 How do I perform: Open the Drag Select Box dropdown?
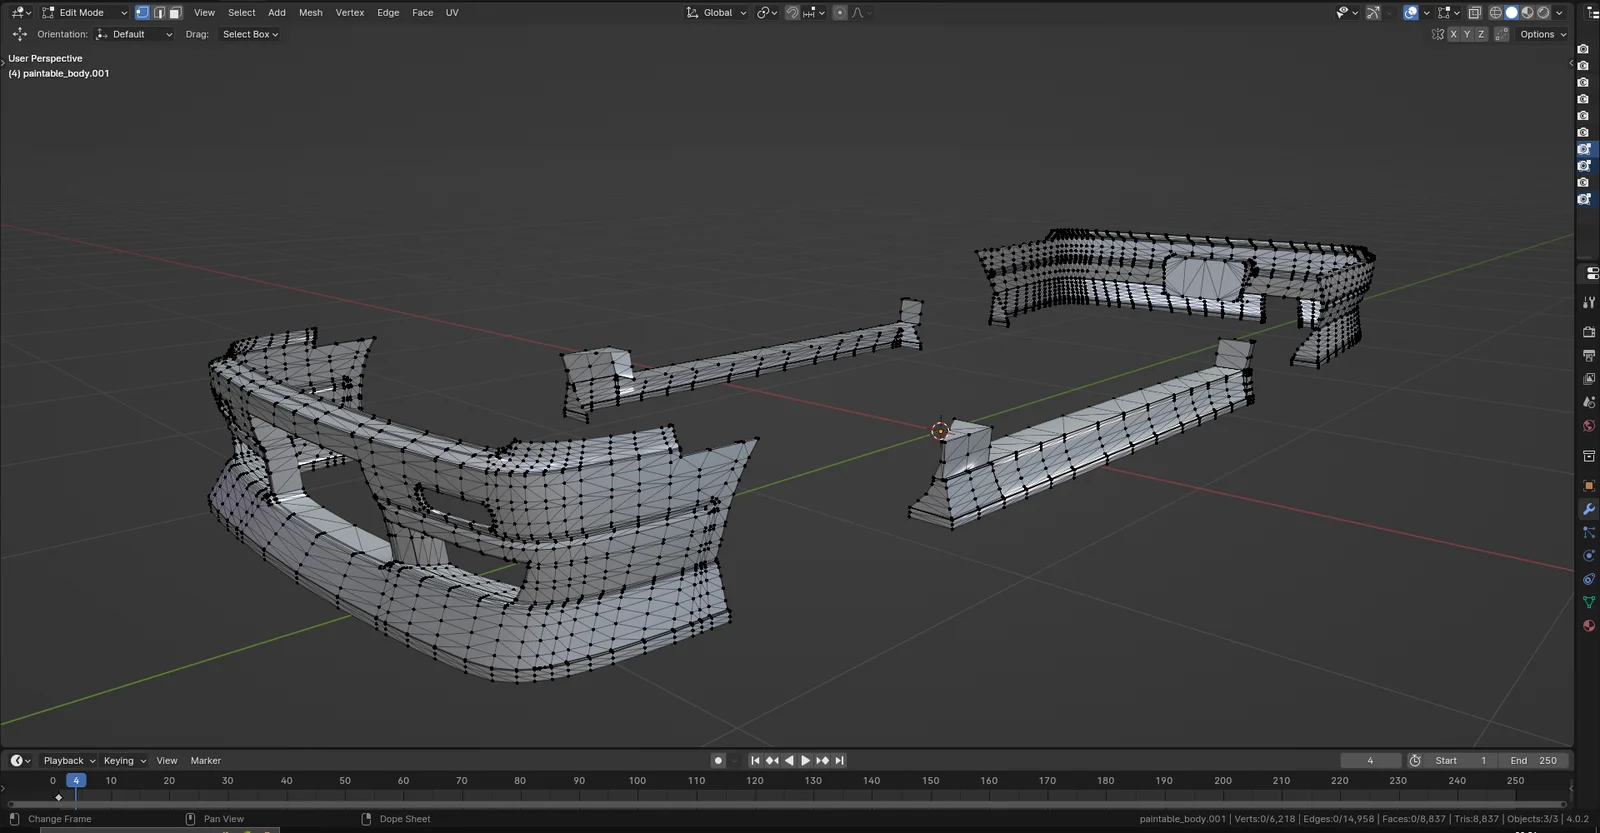[250, 34]
